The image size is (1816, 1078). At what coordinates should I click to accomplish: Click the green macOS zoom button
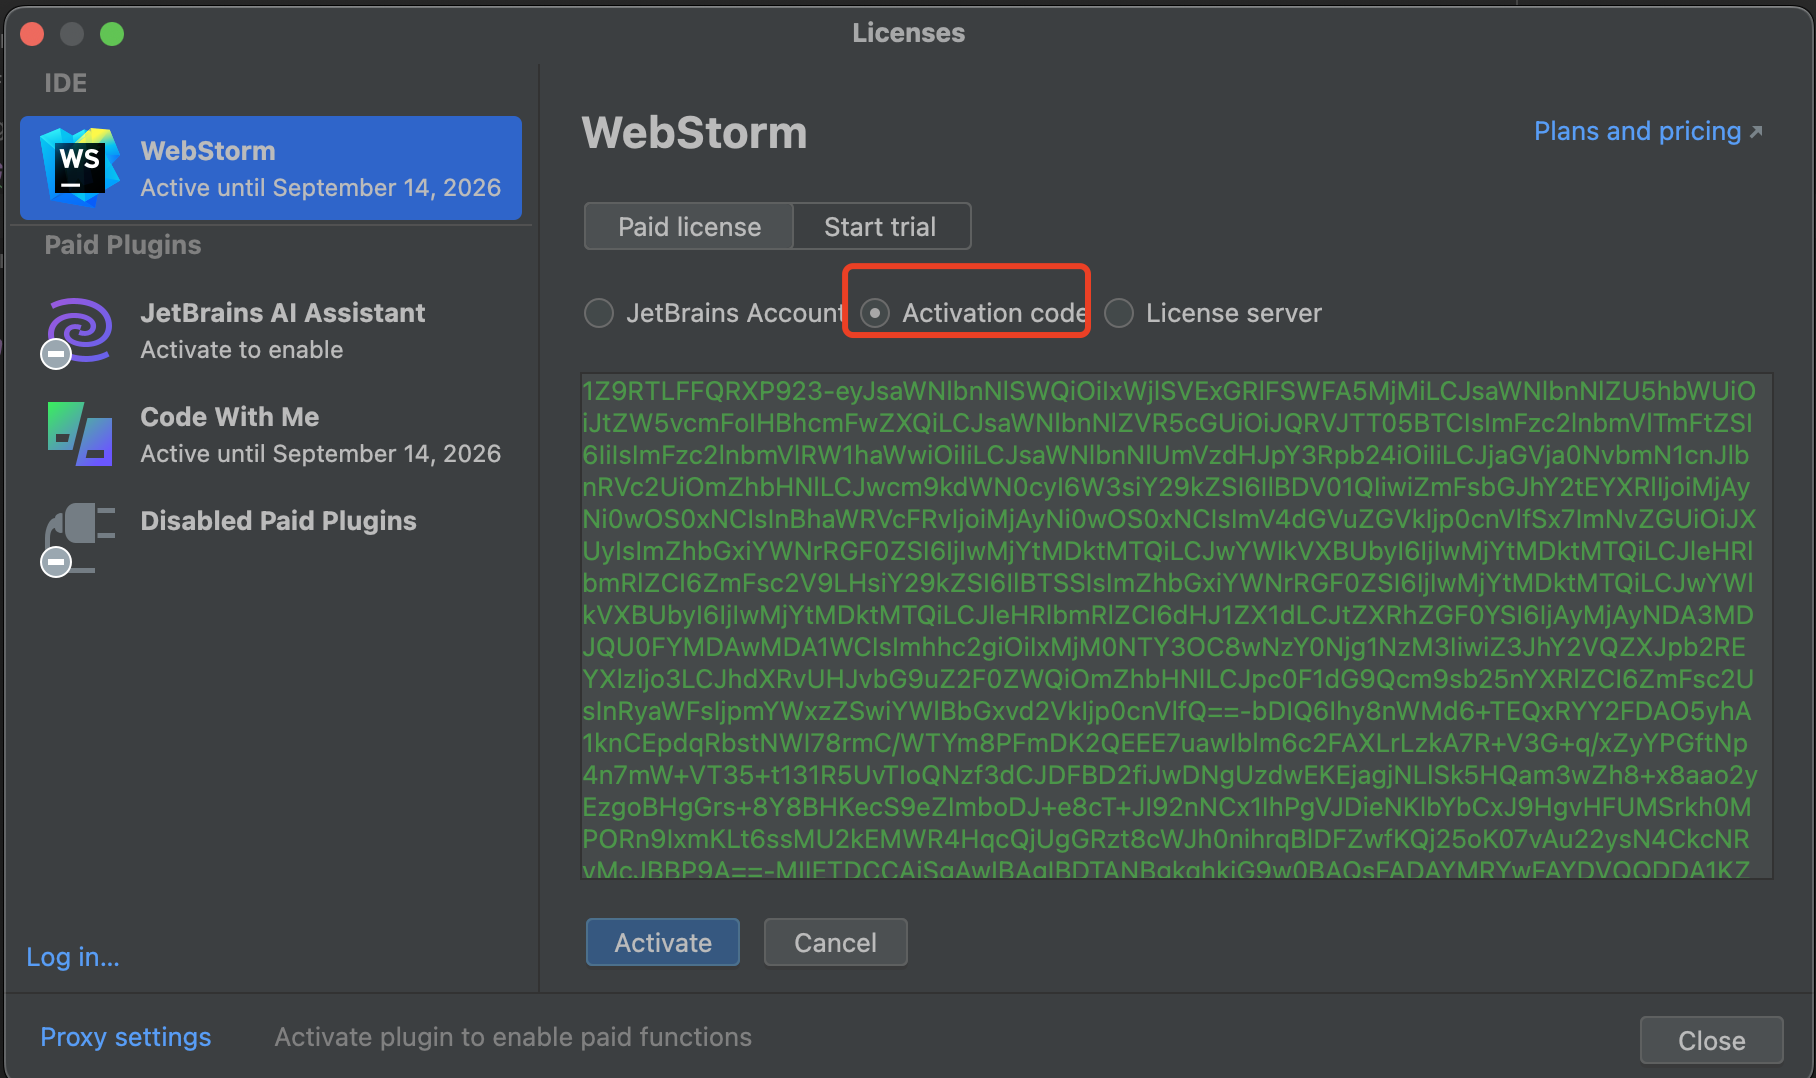(112, 34)
